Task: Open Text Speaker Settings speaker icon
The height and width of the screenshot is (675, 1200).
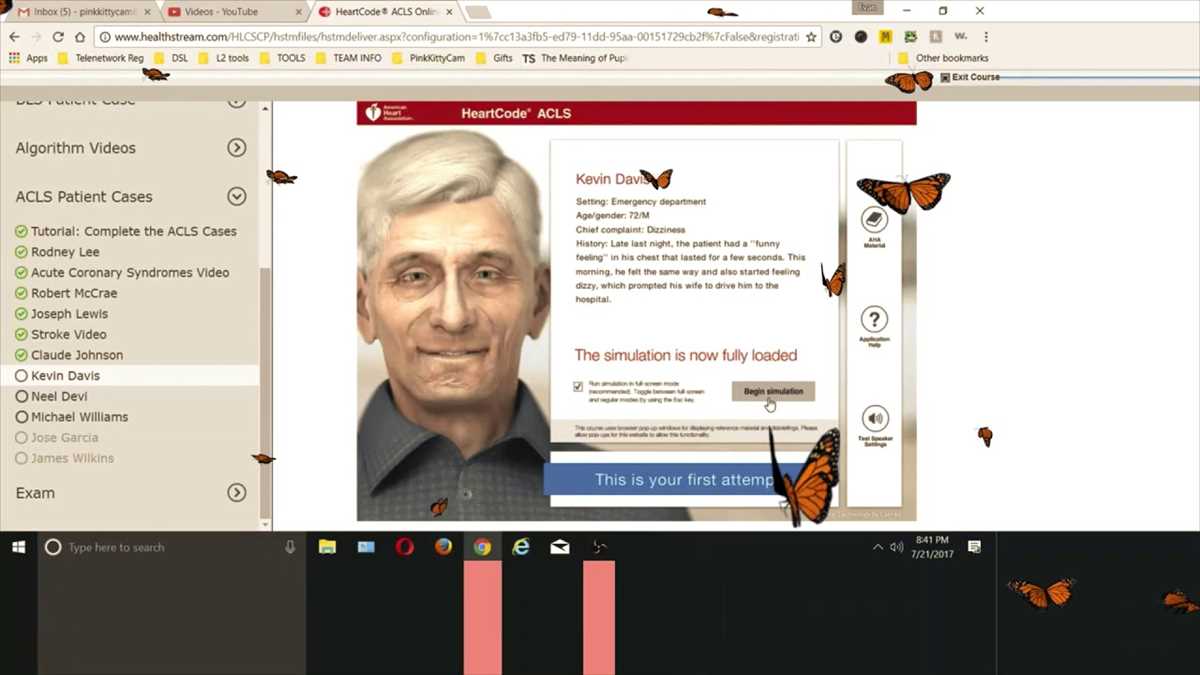Action: (875, 418)
